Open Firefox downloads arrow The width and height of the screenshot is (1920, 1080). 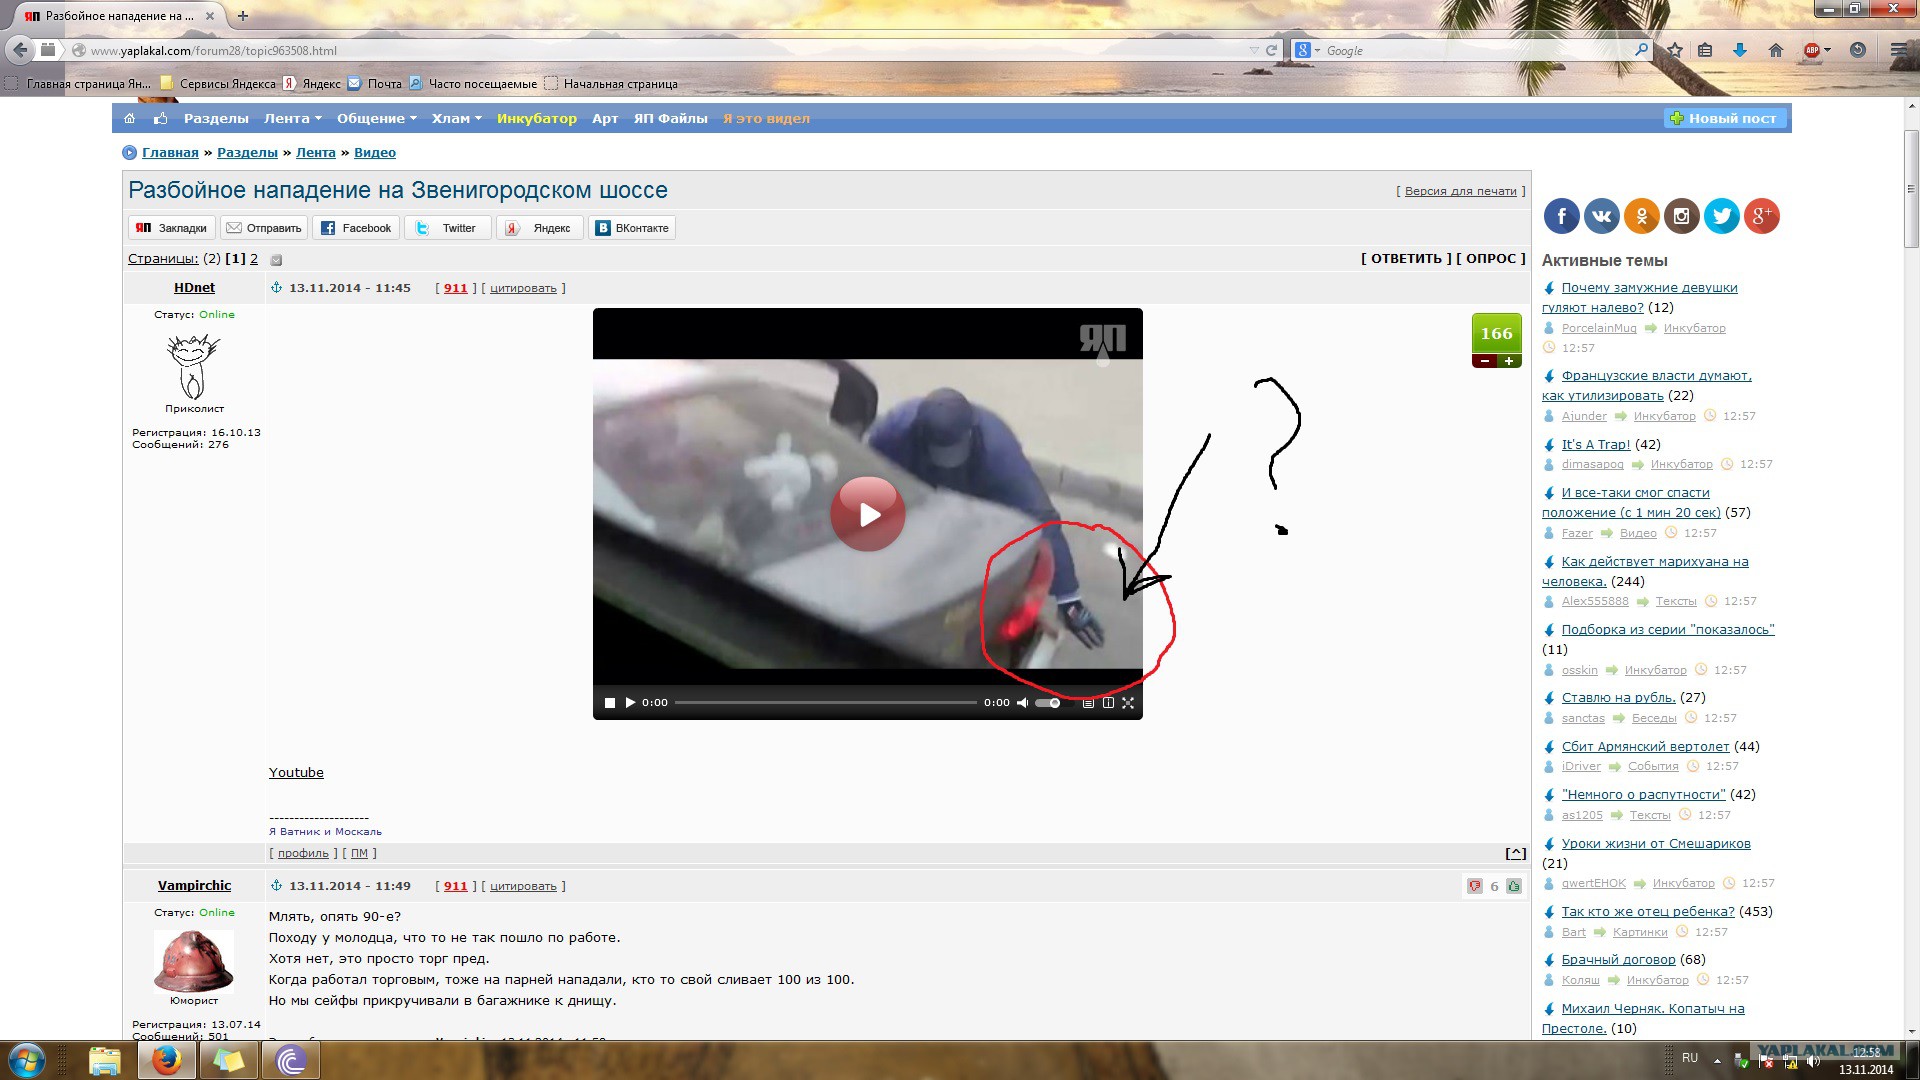1740,50
